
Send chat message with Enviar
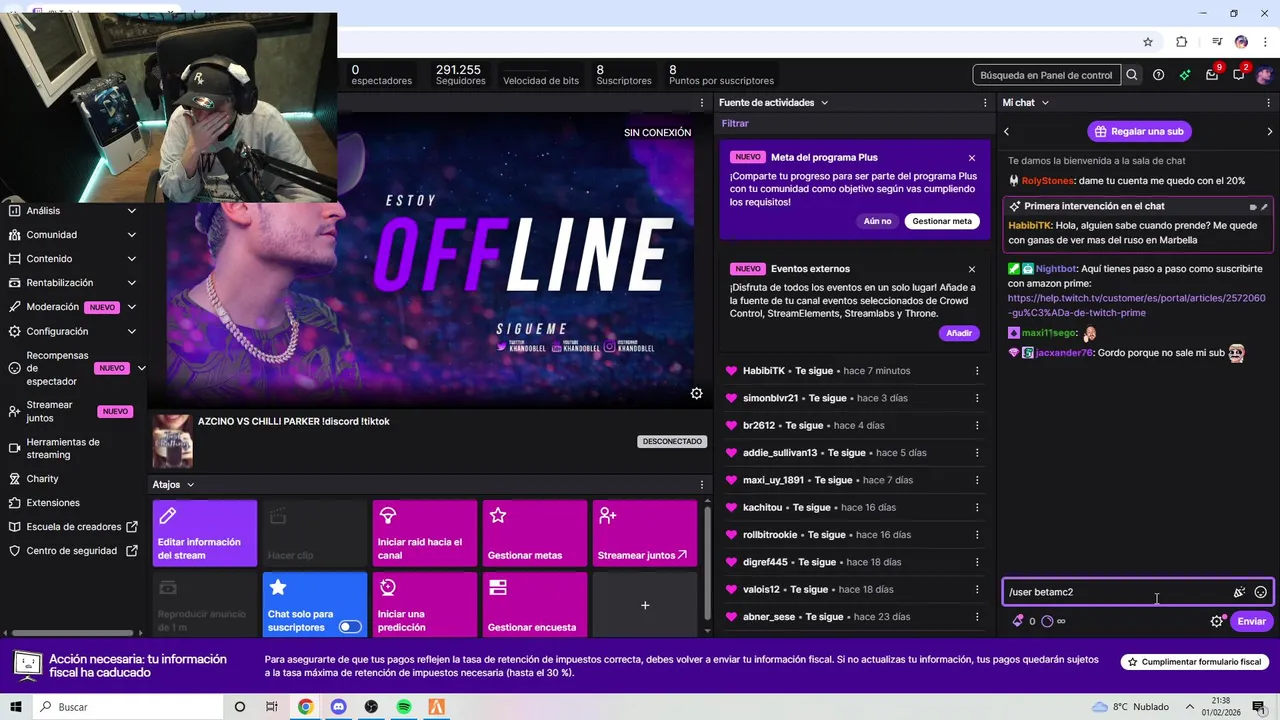1251,621
